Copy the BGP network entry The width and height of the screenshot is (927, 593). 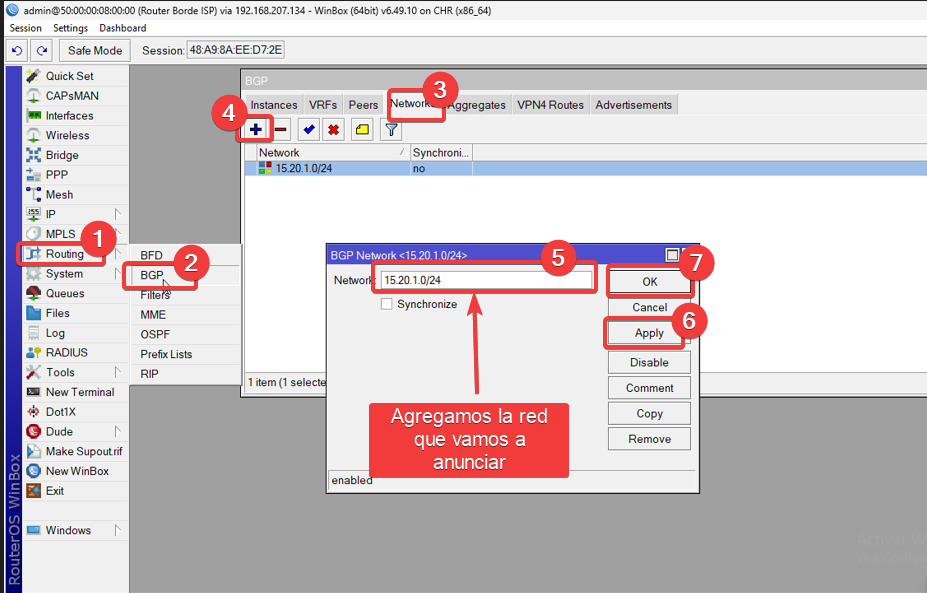(648, 412)
